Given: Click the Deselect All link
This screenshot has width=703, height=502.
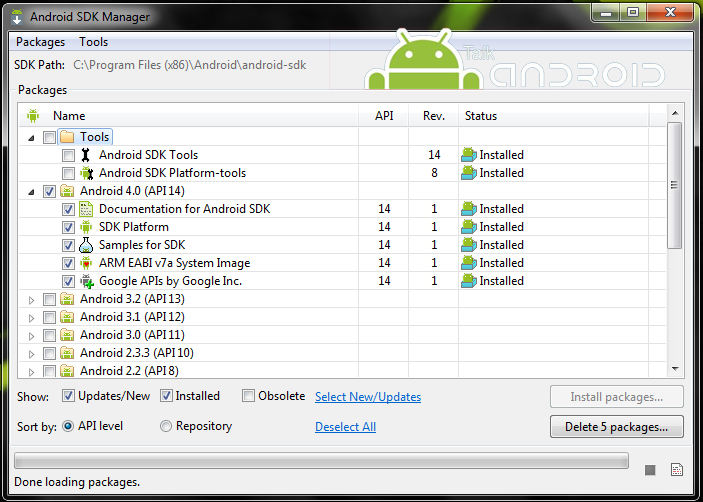Looking at the screenshot, I should point(345,427).
